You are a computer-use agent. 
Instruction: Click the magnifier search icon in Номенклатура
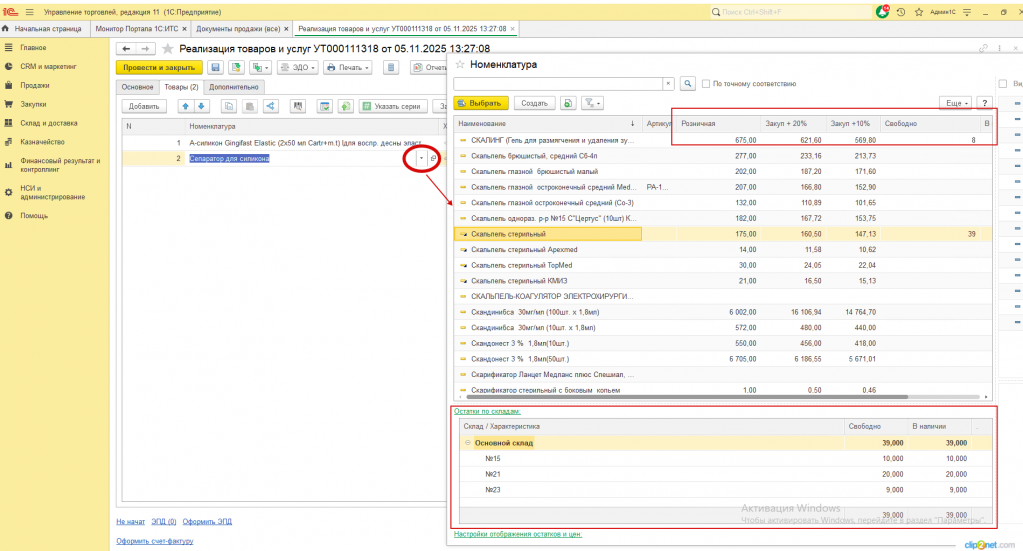pyautogui.click(x=688, y=84)
